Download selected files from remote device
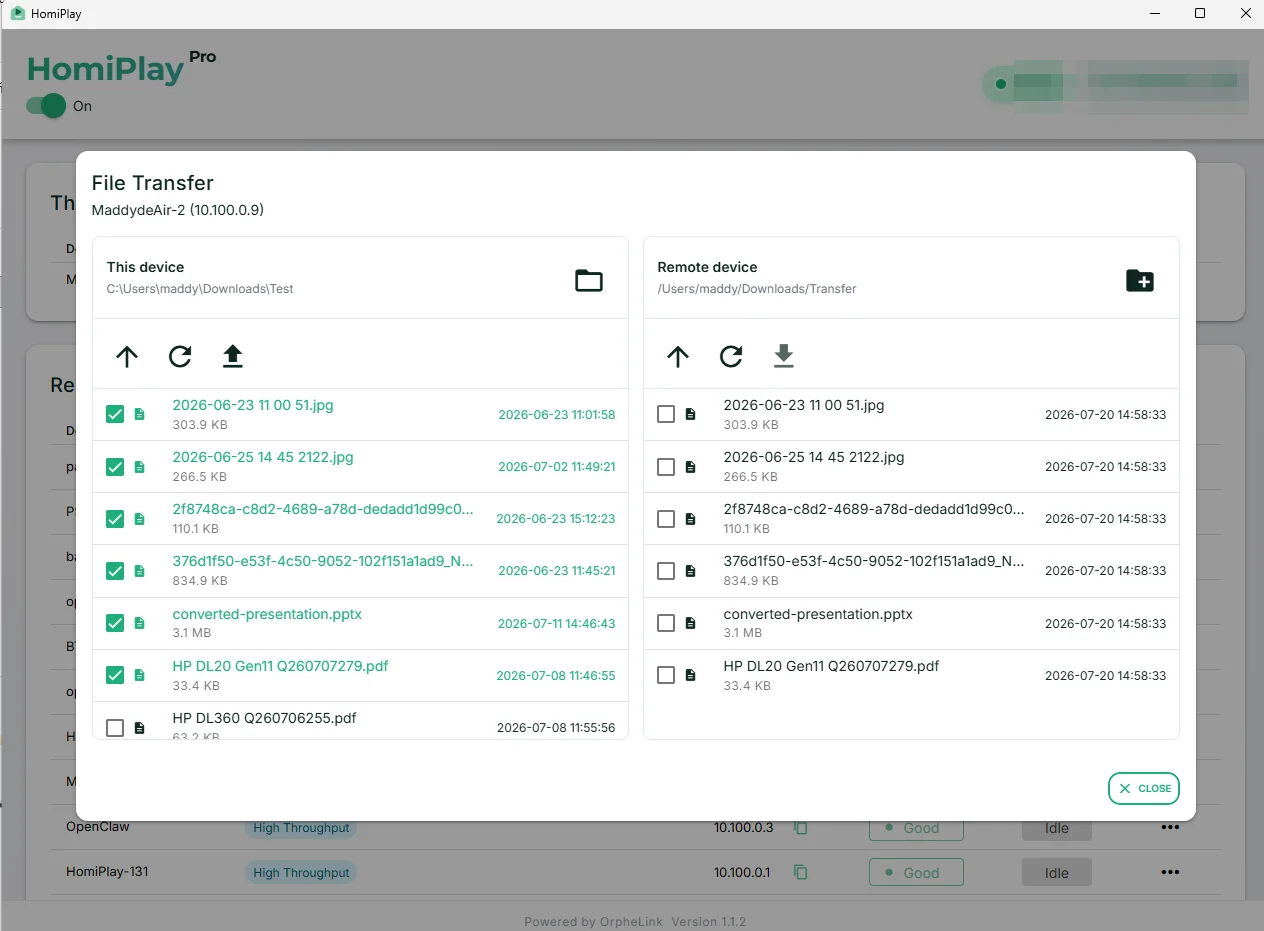Image resolution: width=1264 pixels, height=931 pixels. coord(784,356)
